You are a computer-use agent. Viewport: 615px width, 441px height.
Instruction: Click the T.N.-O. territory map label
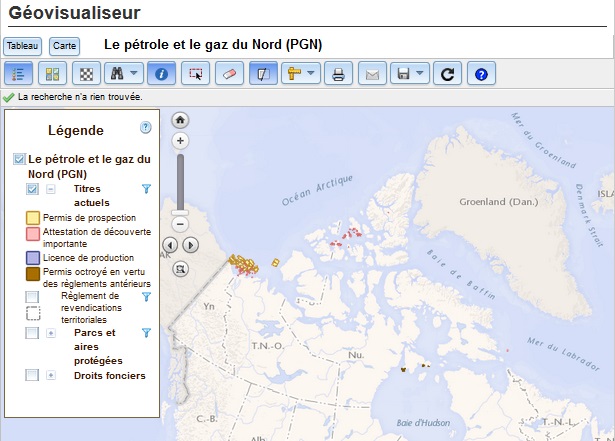267,346
